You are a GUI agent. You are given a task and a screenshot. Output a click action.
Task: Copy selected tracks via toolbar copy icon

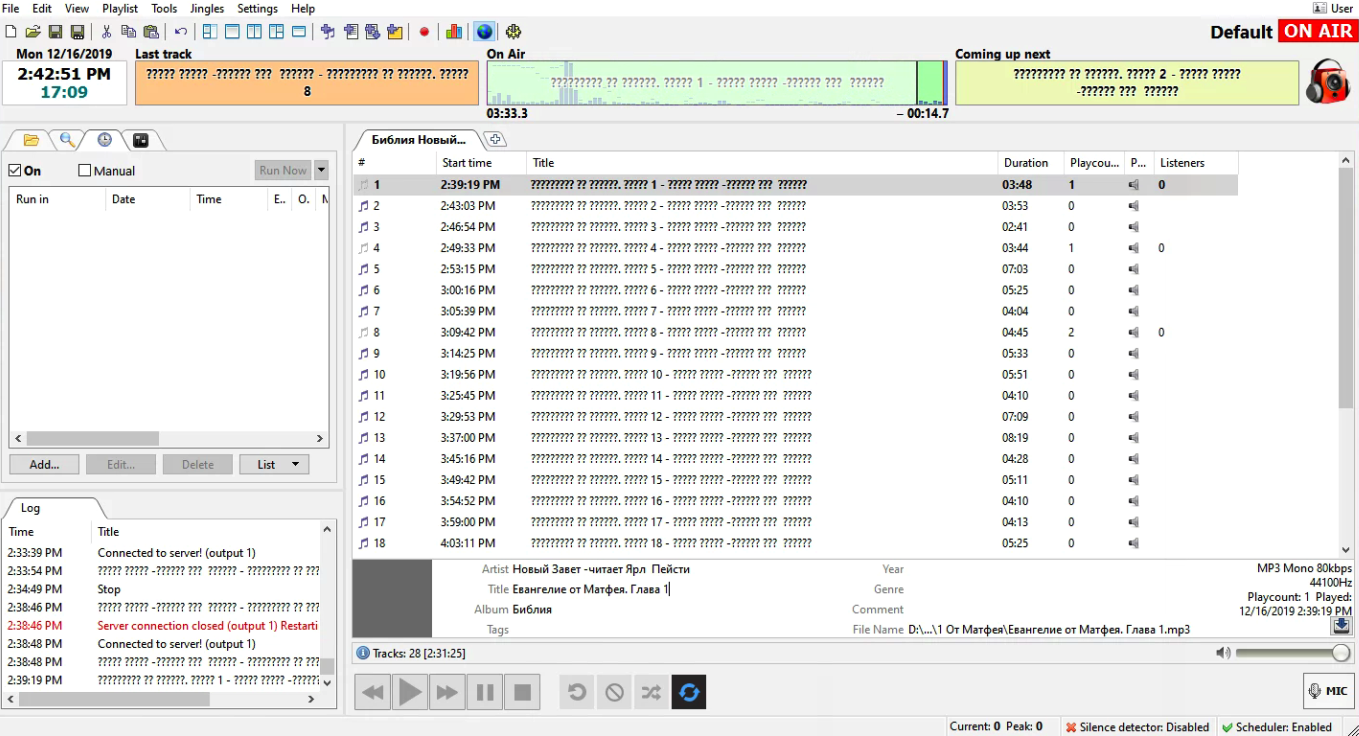(x=128, y=32)
